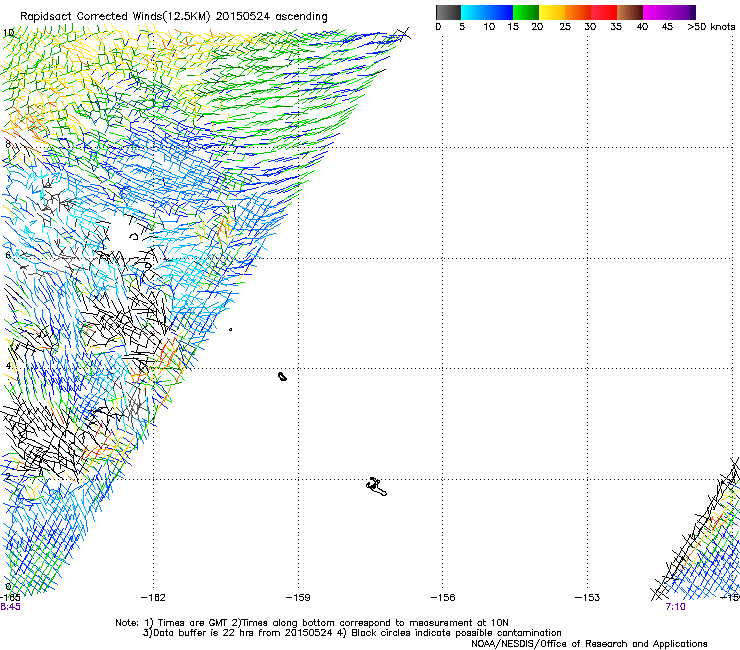The width and height of the screenshot is (740, 650).
Task: Click the longitude label '-156'
Action: click(443, 598)
